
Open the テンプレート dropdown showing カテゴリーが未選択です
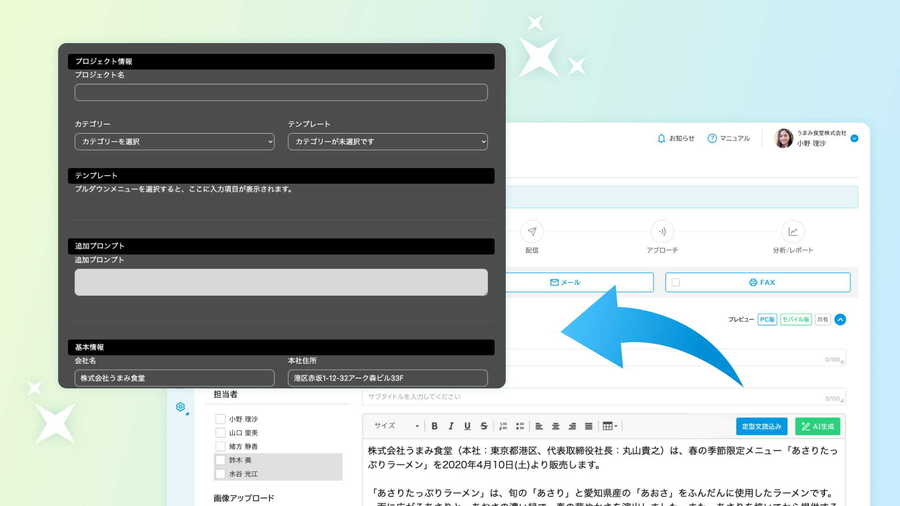387,142
